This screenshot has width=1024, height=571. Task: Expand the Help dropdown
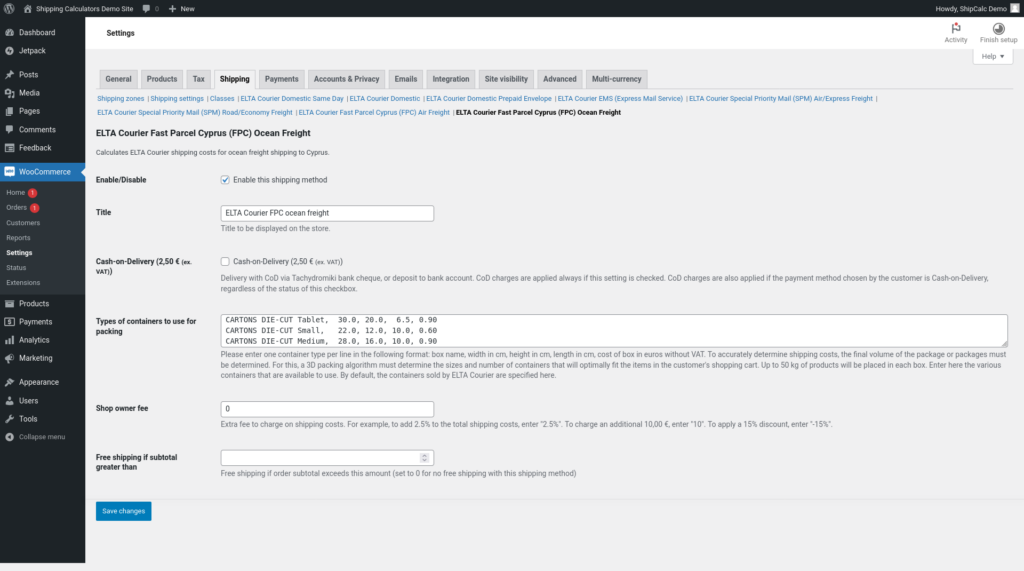coord(993,56)
